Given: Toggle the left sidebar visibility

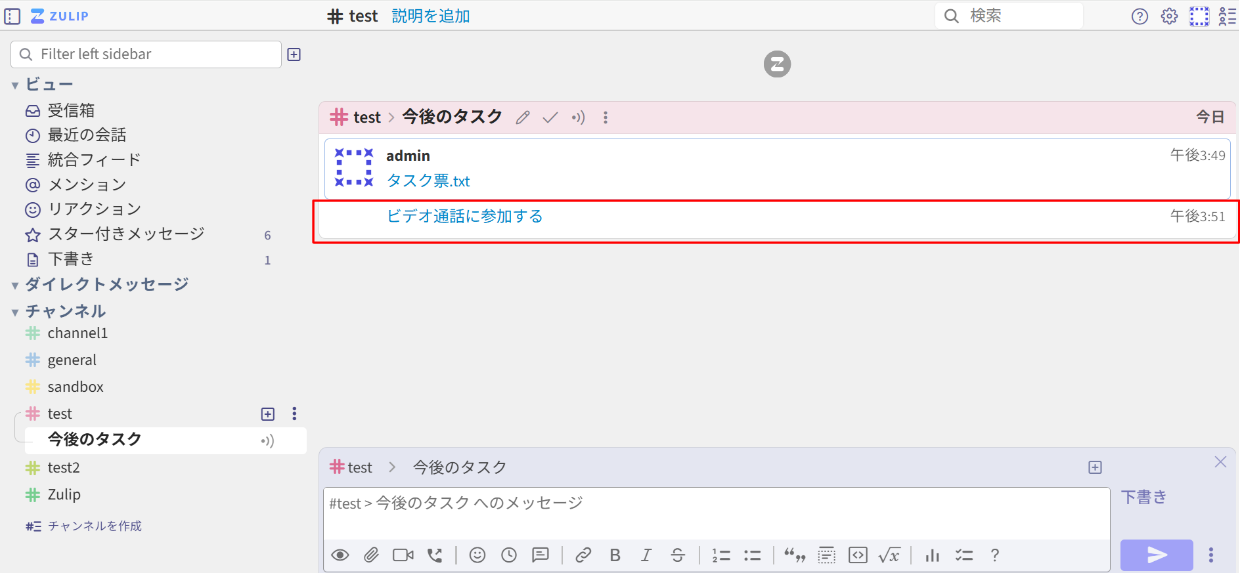Looking at the screenshot, I should [x=13, y=16].
